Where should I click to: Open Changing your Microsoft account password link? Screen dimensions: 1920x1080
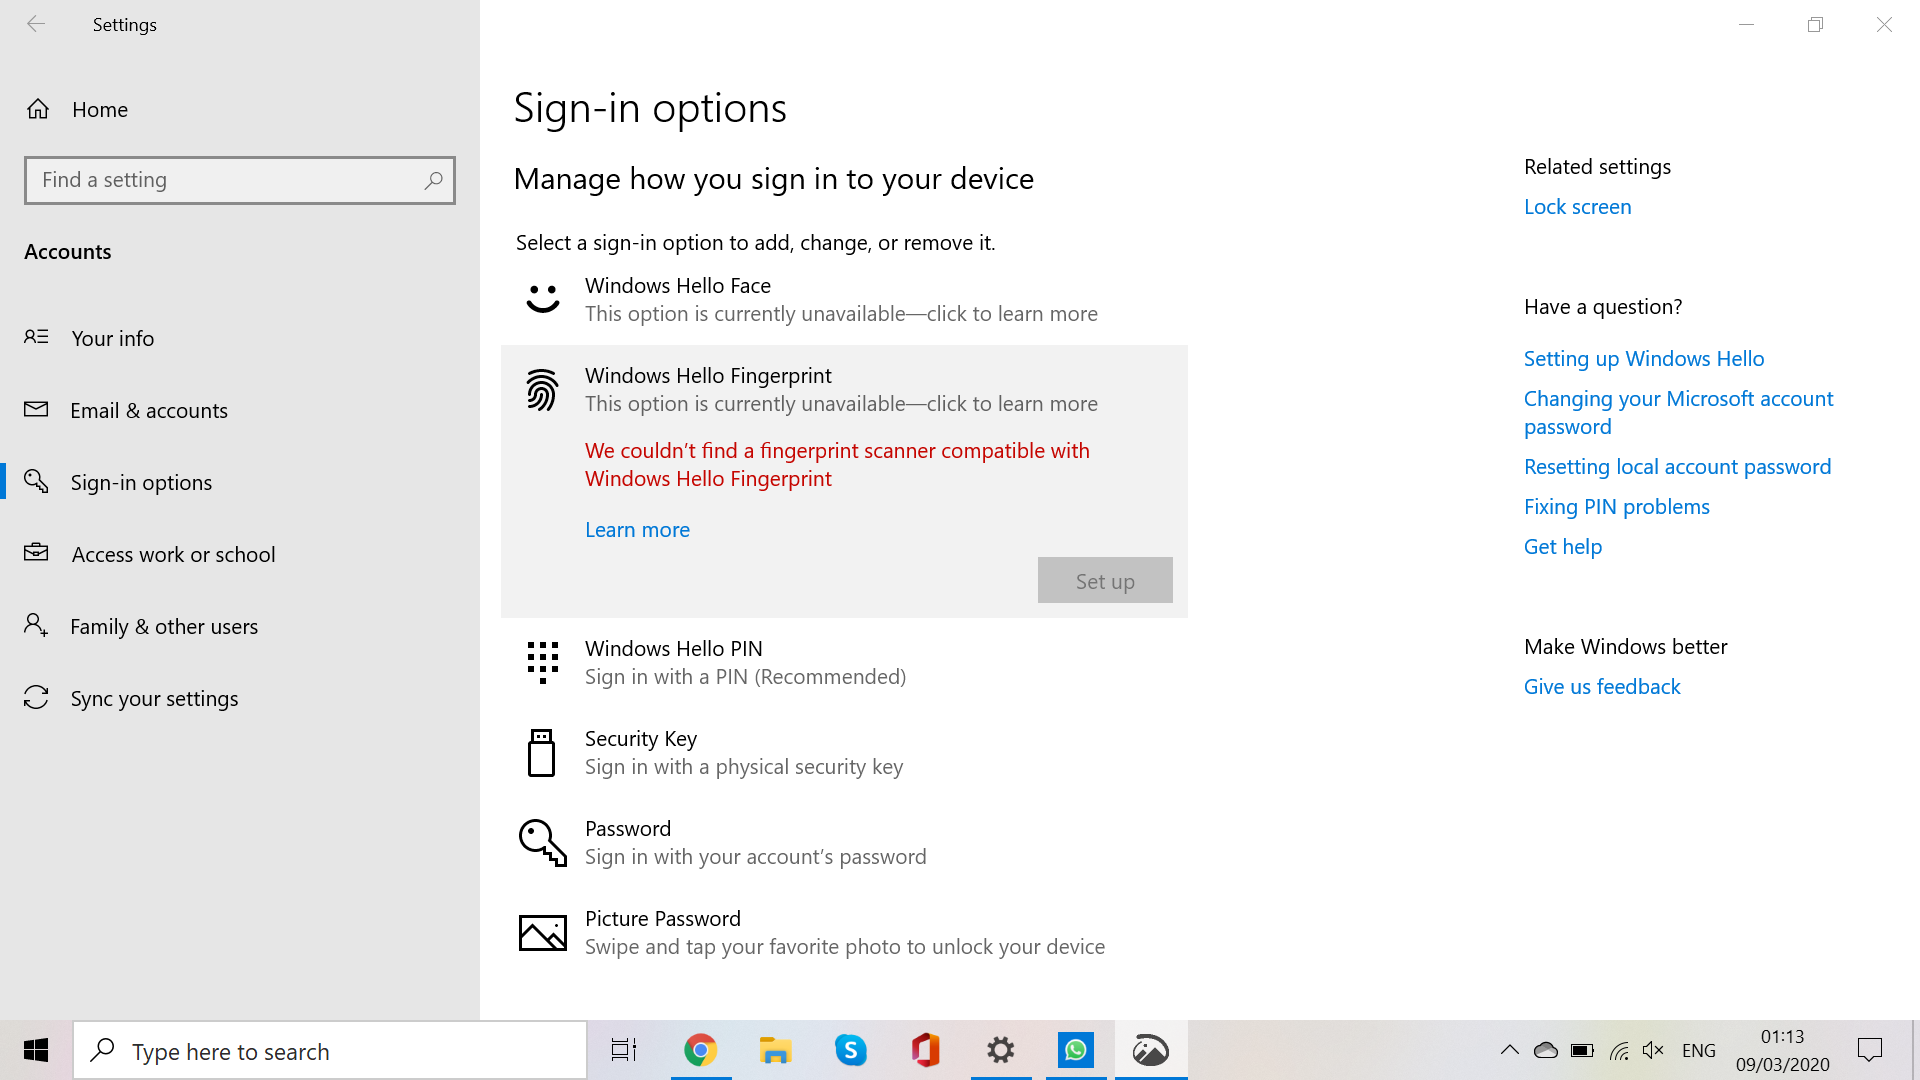pos(1678,412)
